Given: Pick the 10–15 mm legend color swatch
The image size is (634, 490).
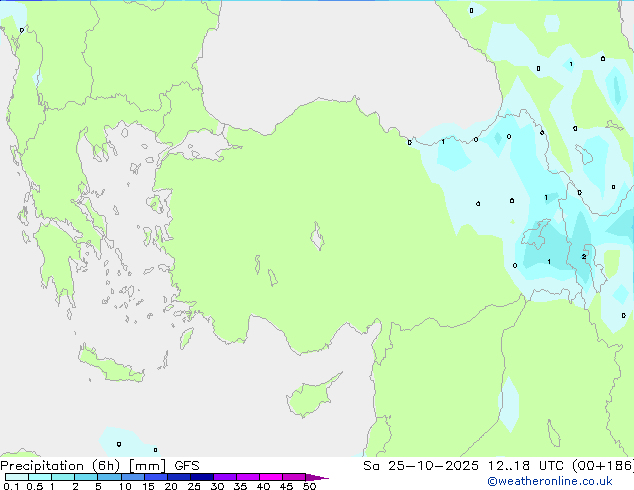Looking at the screenshot, I should pos(132,477).
